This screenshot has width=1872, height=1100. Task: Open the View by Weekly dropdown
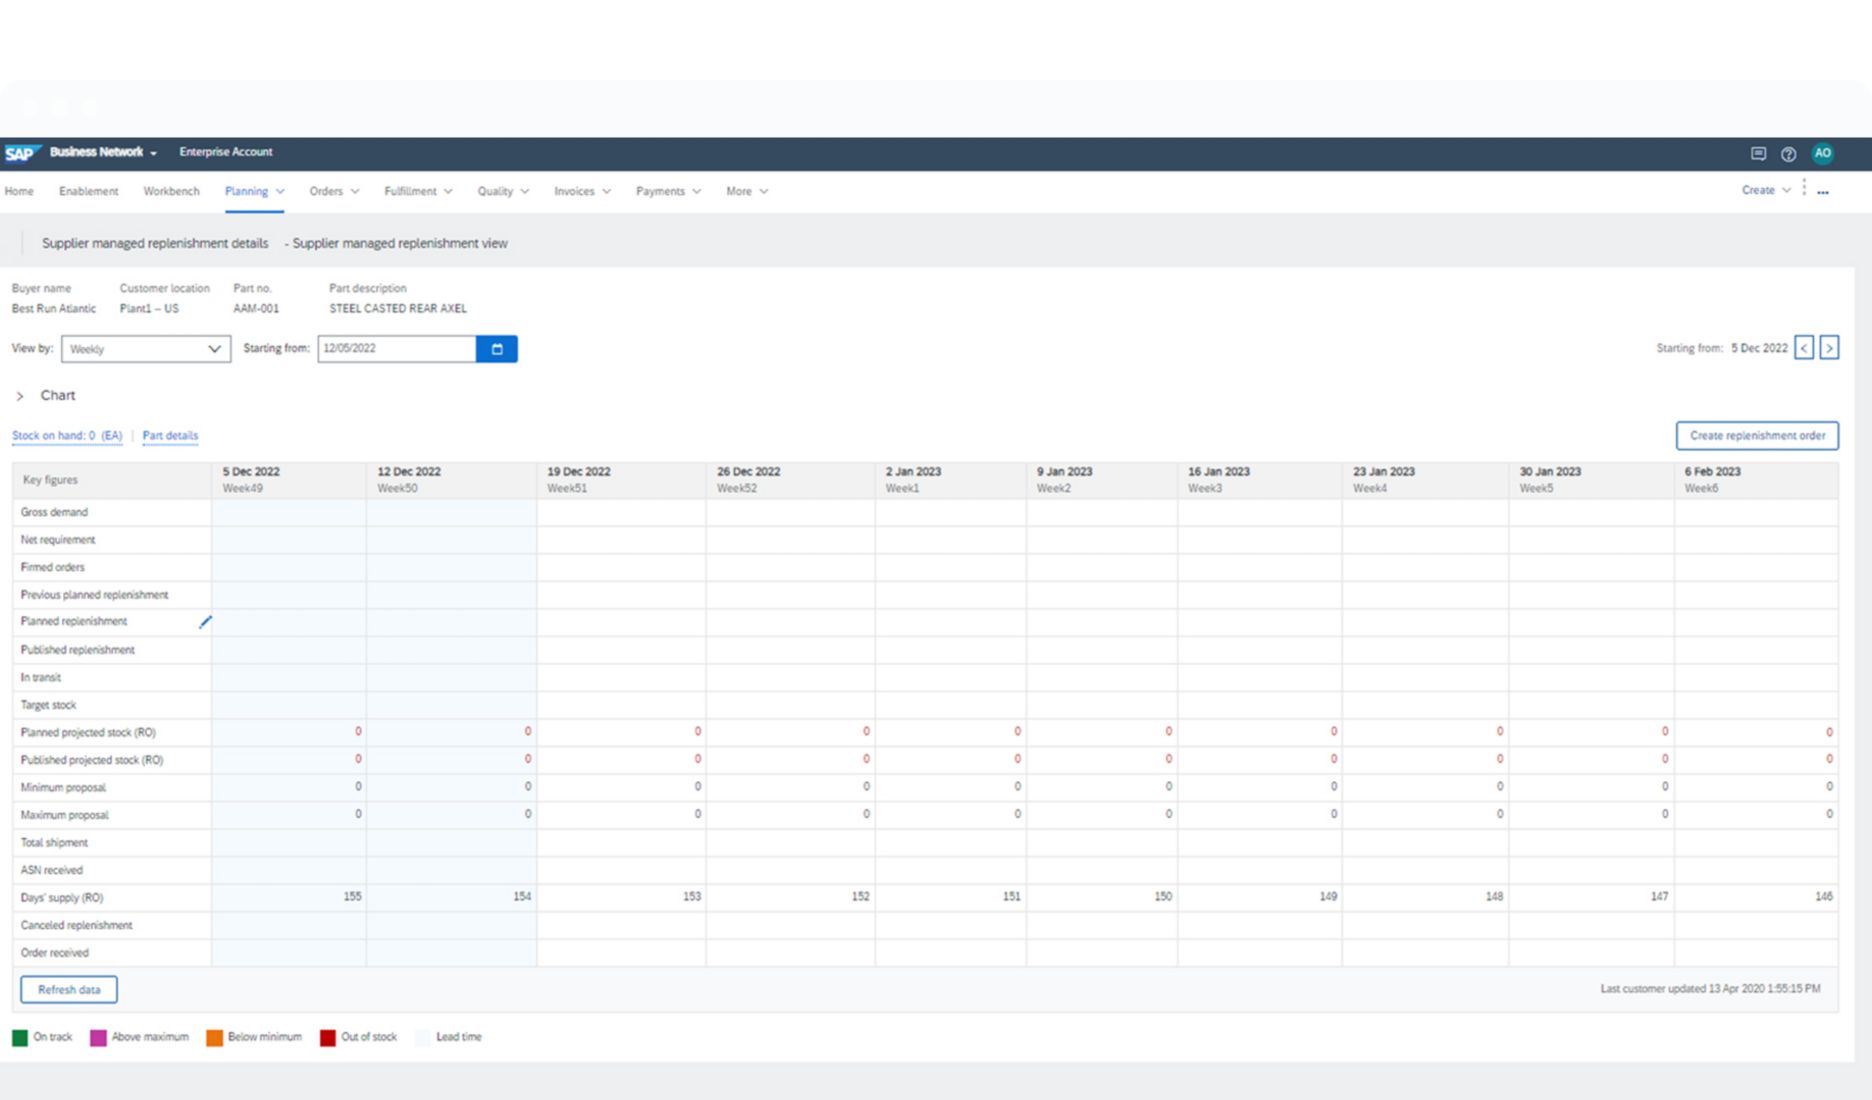(x=146, y=349)
